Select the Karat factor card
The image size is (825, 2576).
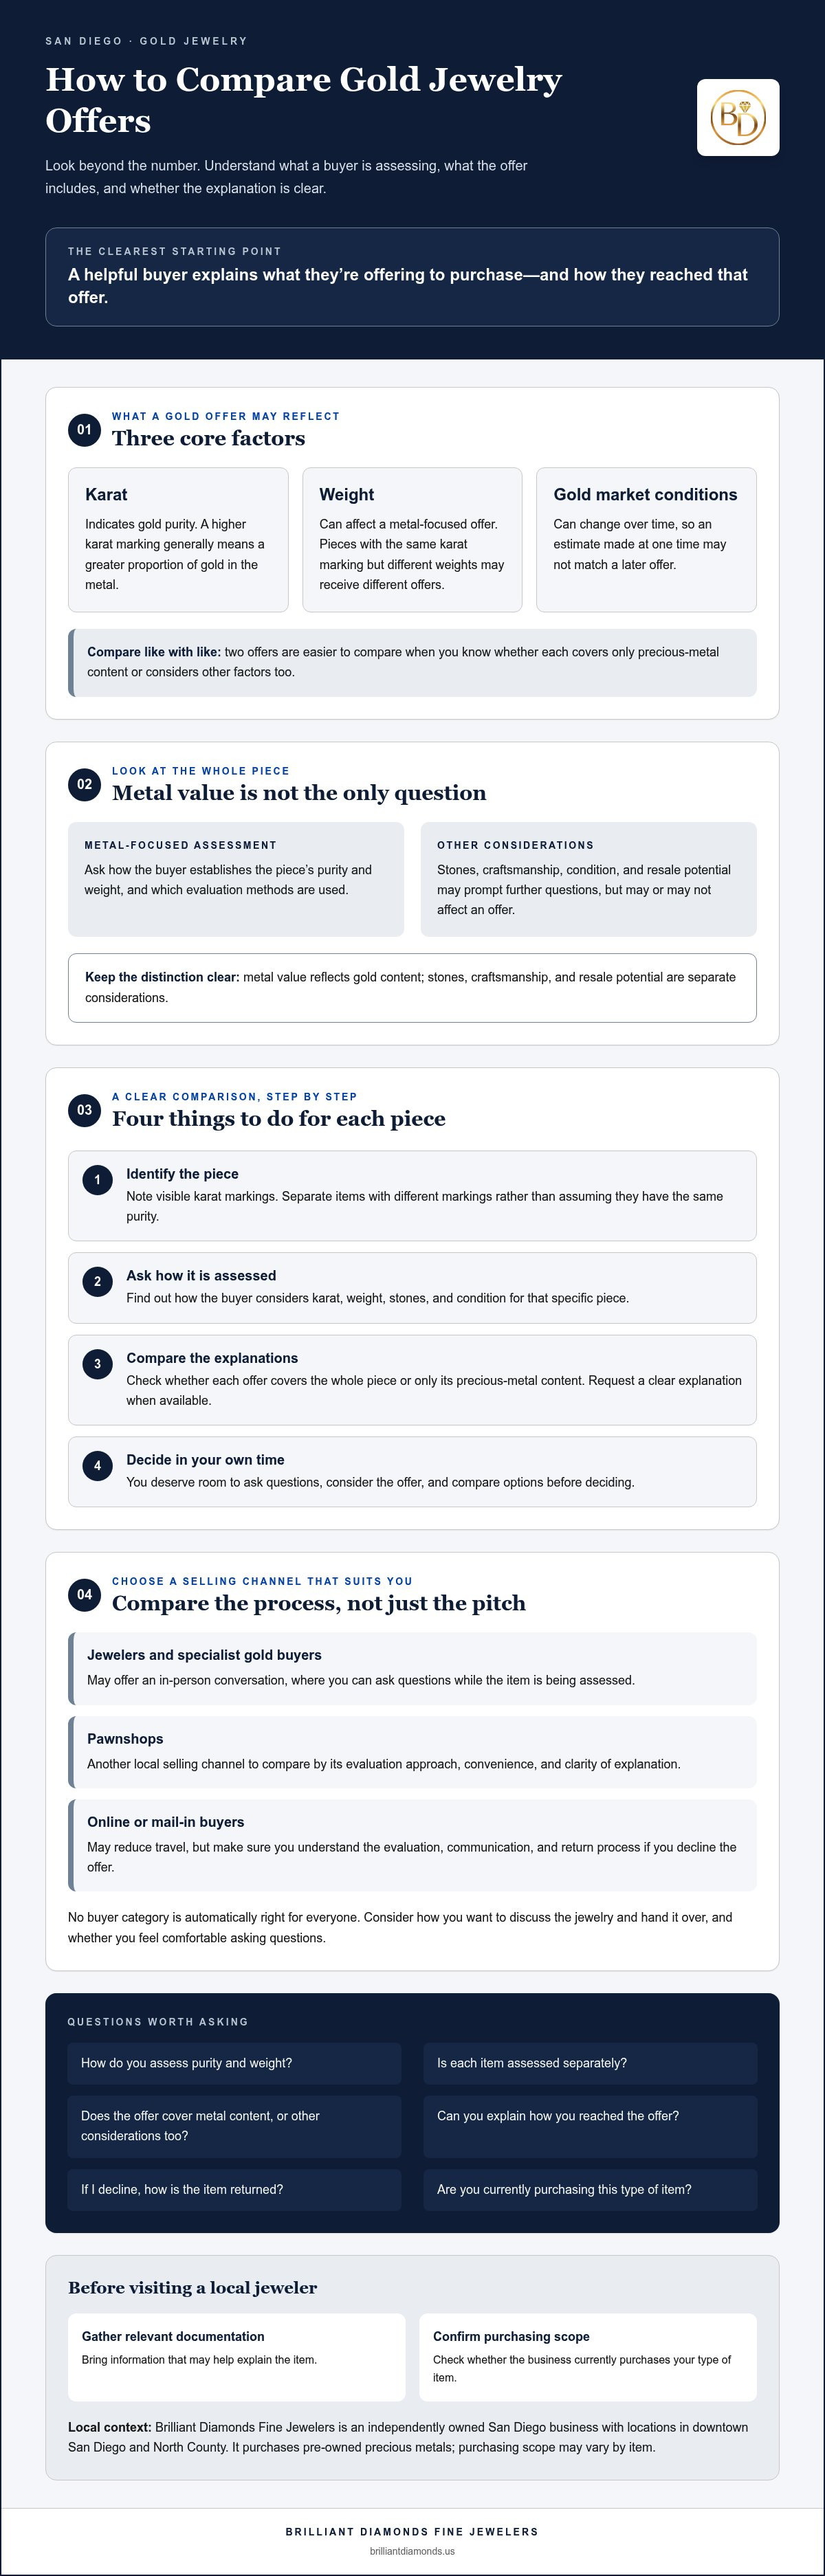pos(178,540)
